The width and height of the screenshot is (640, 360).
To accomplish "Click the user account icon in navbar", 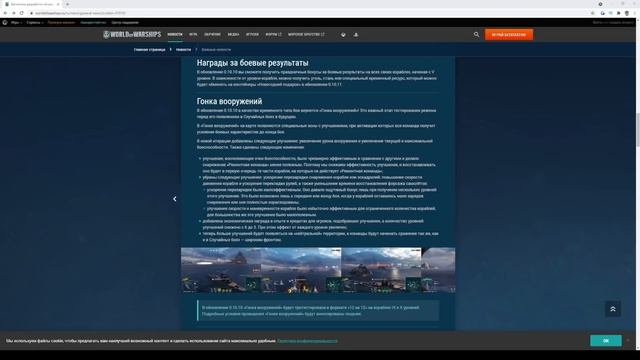I will click(356, 35).
